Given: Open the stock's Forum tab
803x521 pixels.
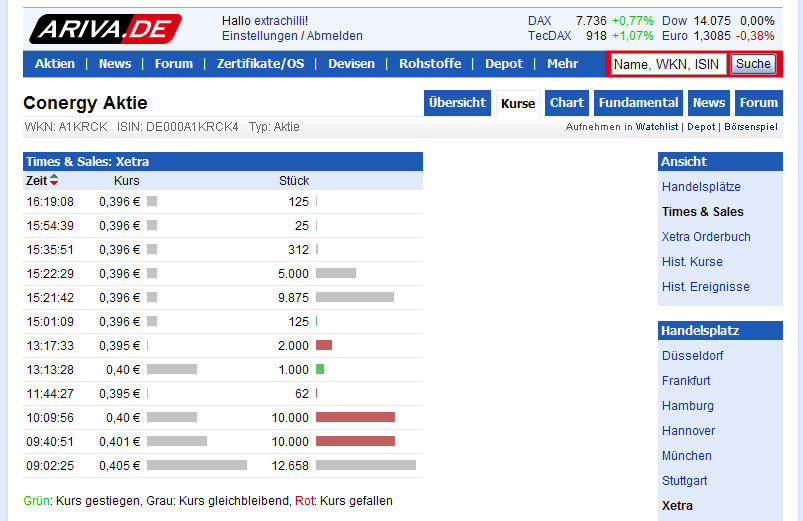Looking at the screenshot, I should tap(758, 102).
